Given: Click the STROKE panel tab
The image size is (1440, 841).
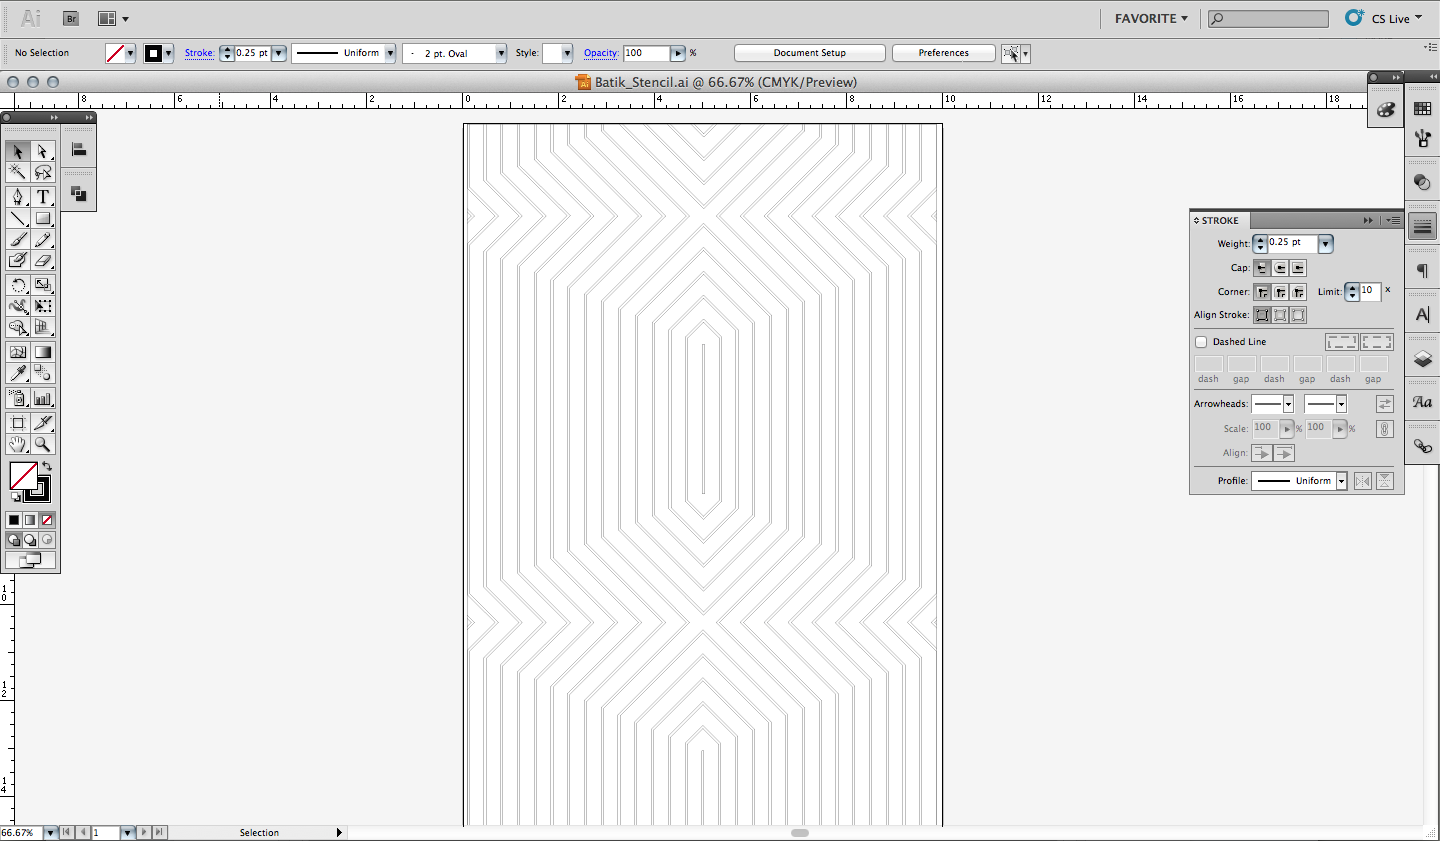Looking at the screenshot, I should 1219,220.
